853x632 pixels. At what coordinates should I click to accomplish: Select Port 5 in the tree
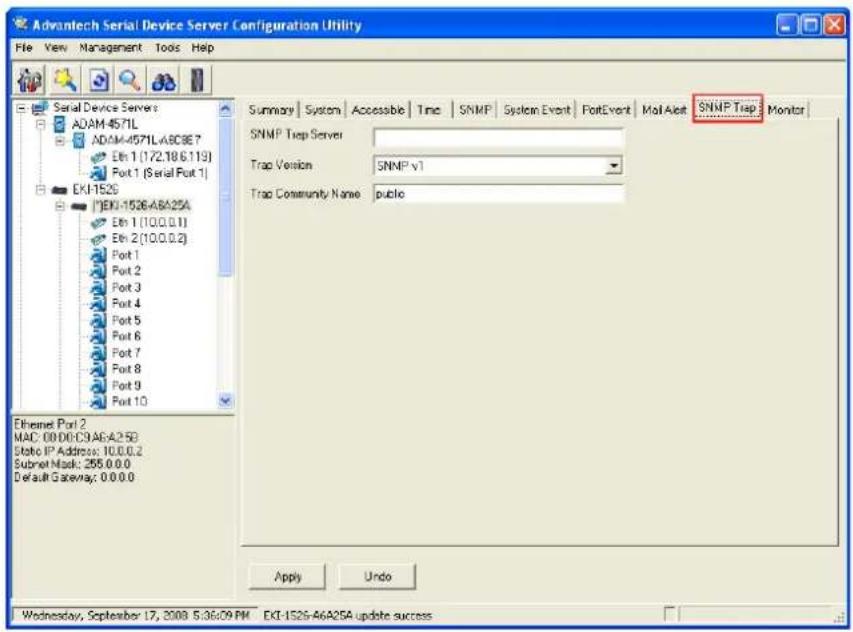126,320
